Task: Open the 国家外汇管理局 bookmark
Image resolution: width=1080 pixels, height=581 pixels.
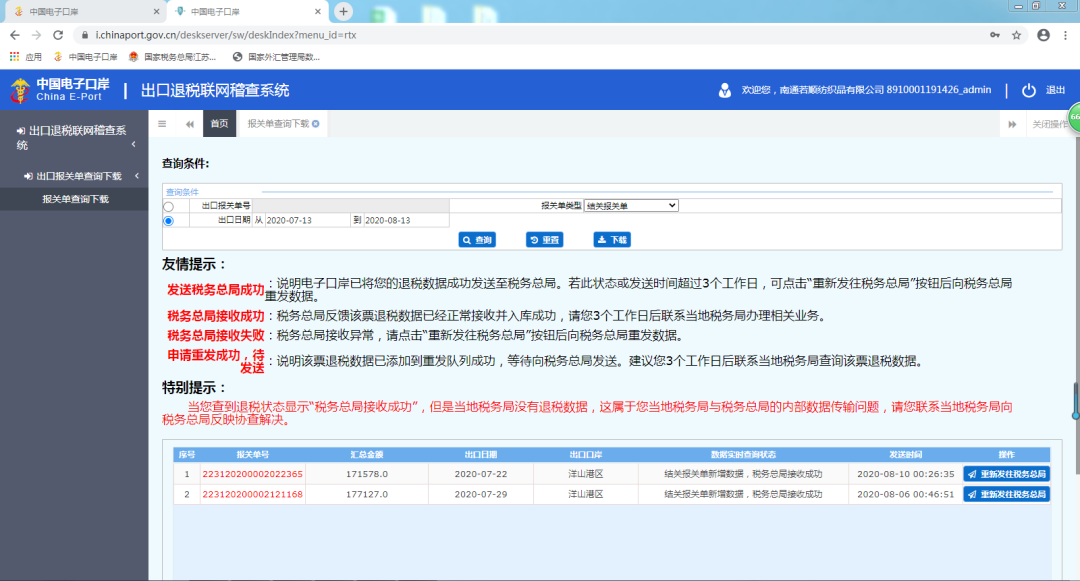Action: 276,57
